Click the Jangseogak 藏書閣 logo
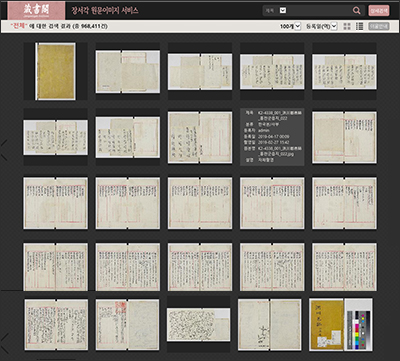Screen dimensions: 400x361 point(36,10)
